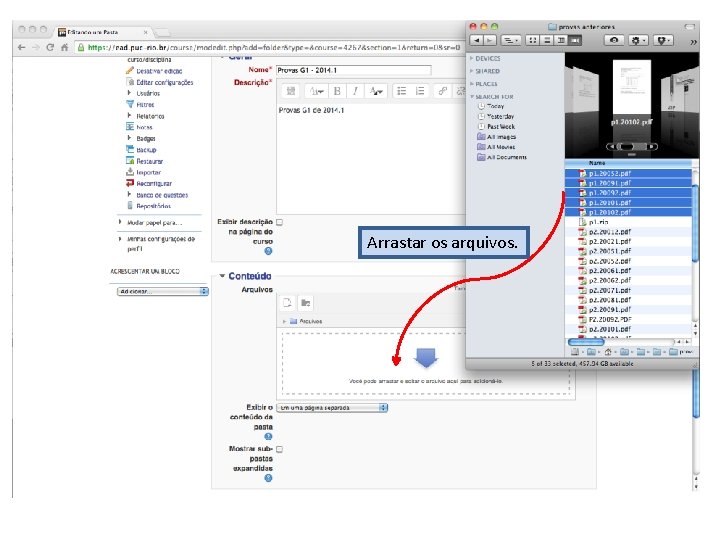
Task: Insert a bulleted list in editor
Action: coord(402,91)
